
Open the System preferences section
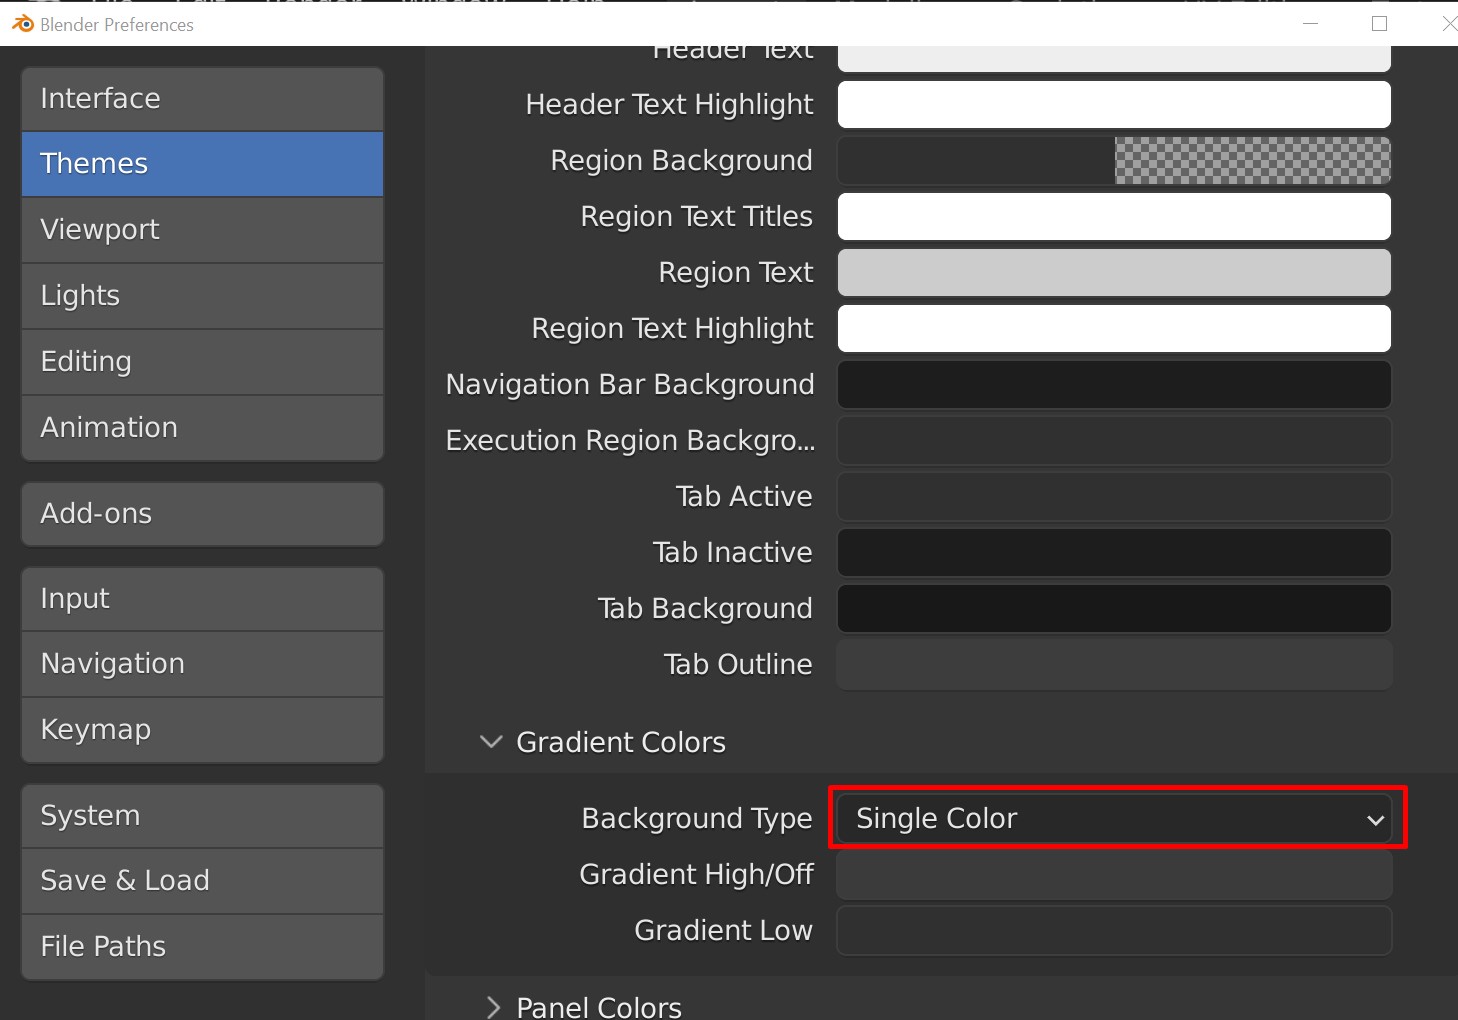(x=202, y=816)
